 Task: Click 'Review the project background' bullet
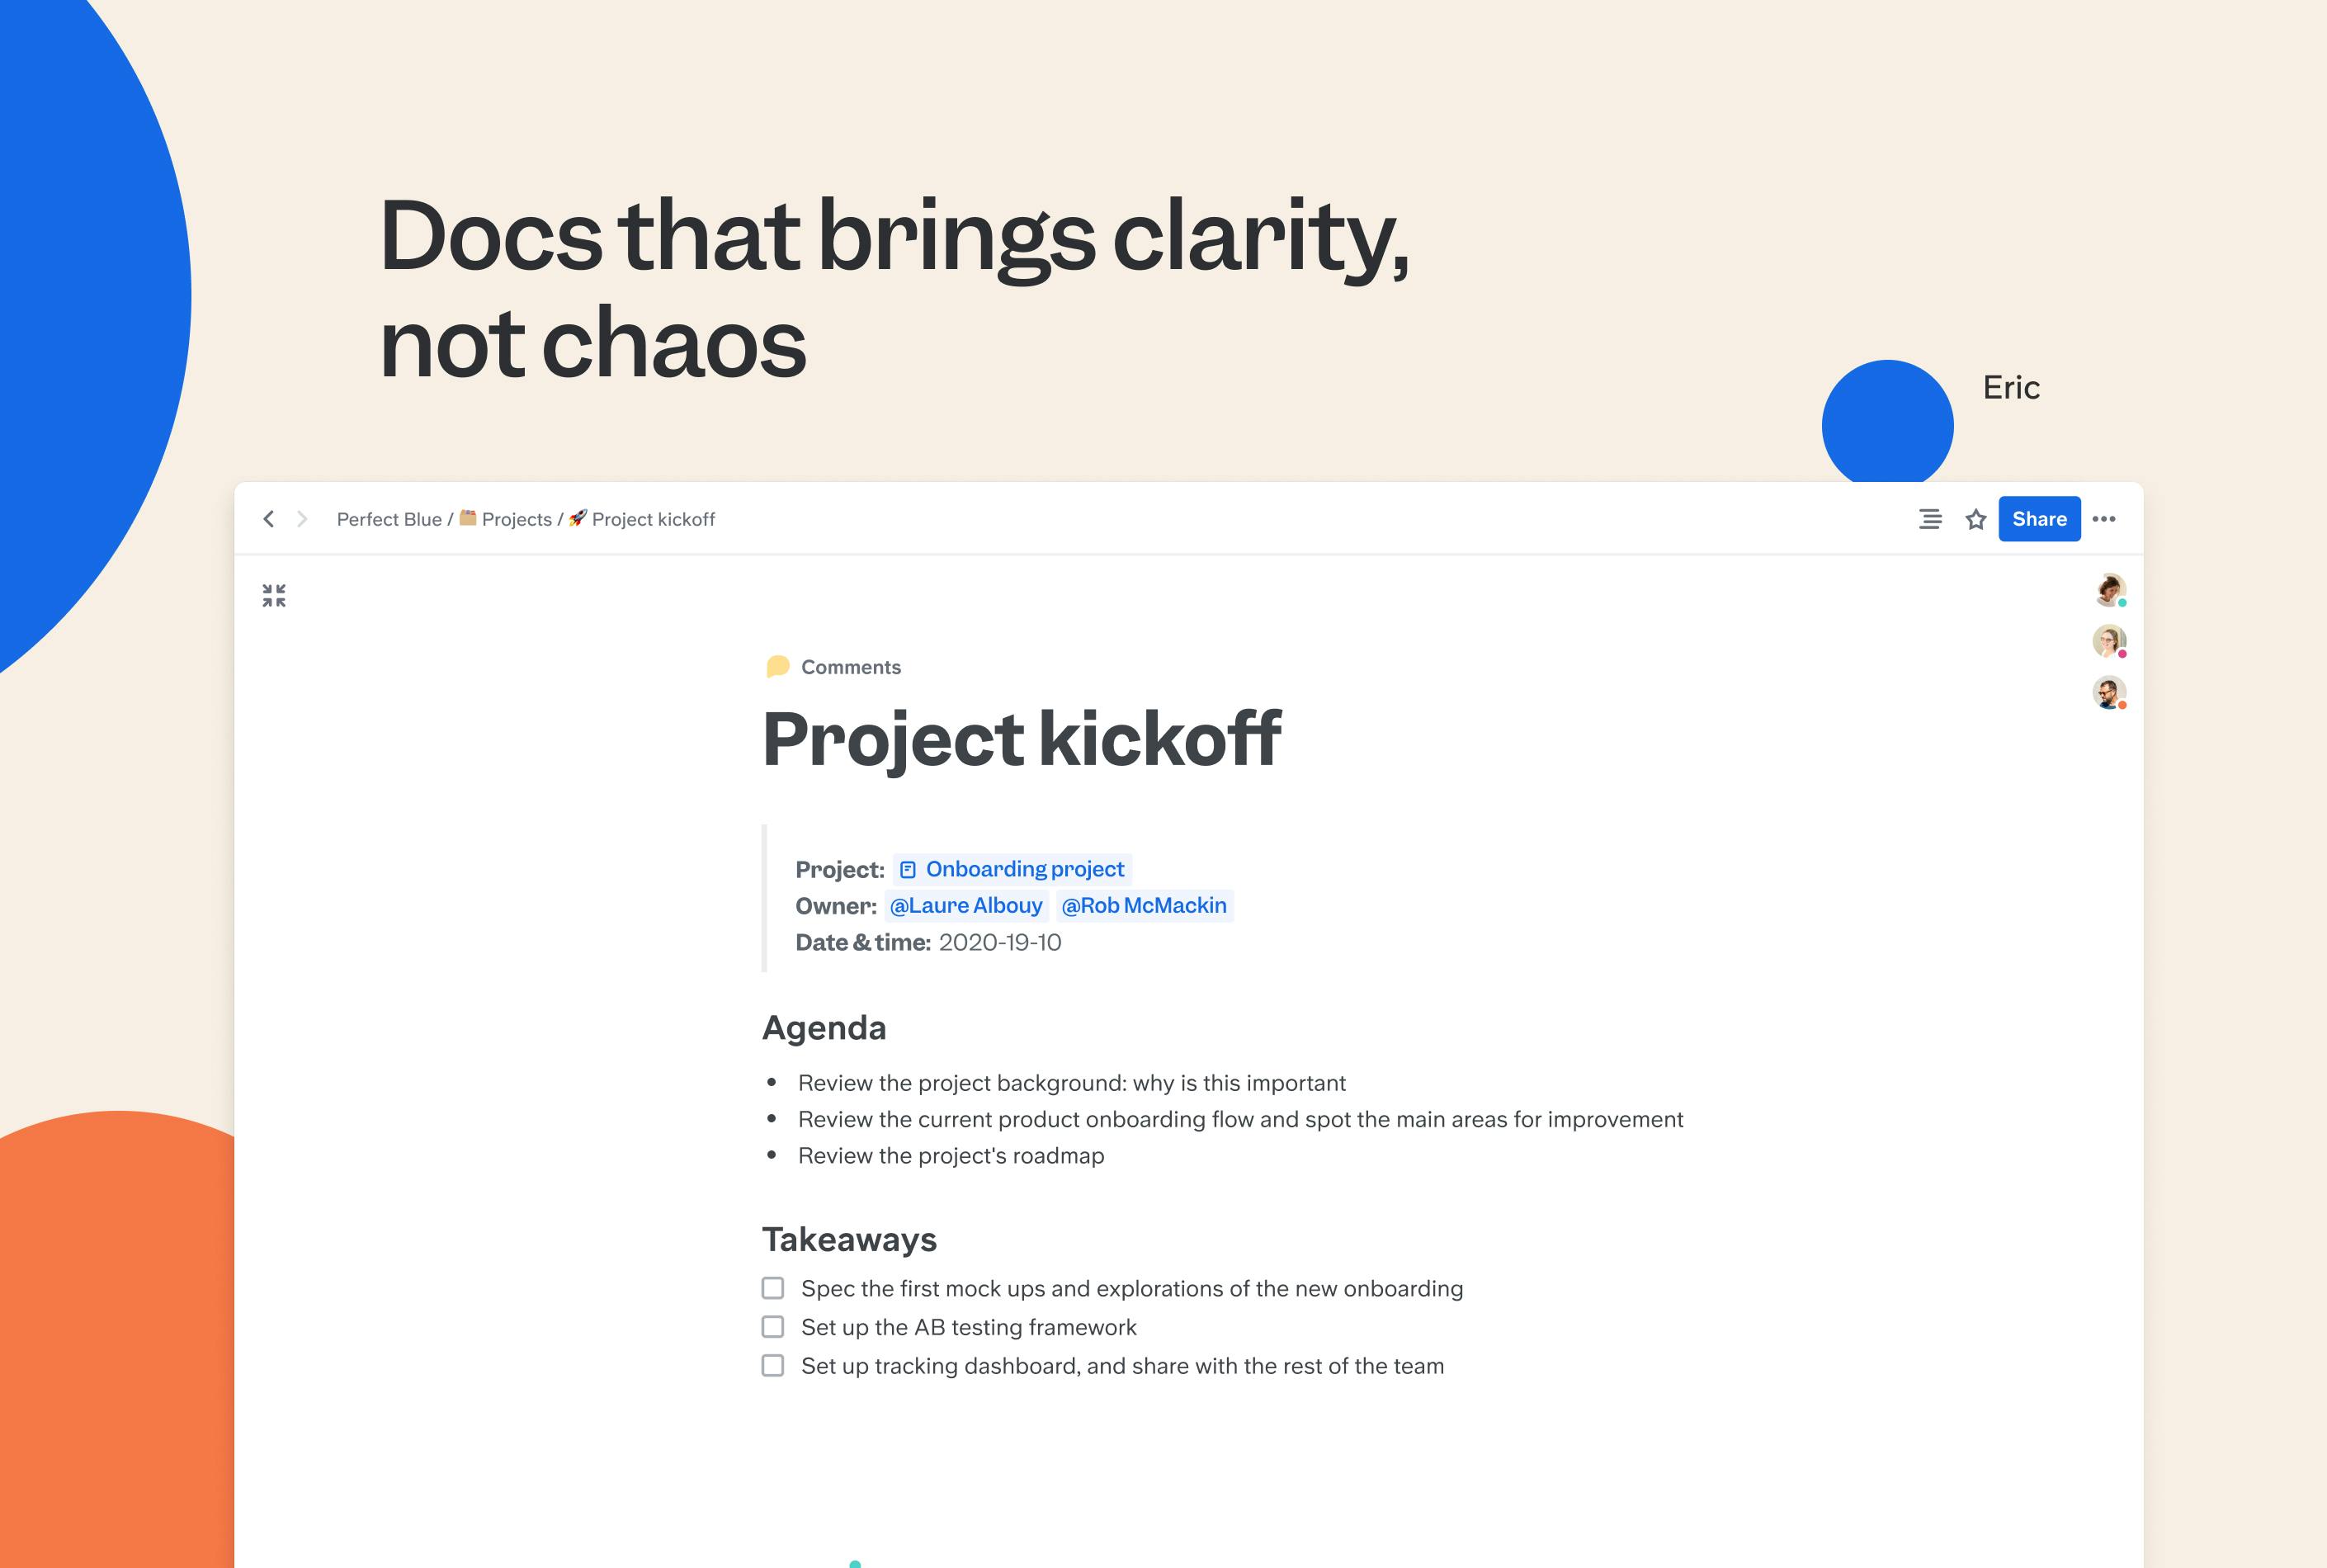tap(1071, 1083)
